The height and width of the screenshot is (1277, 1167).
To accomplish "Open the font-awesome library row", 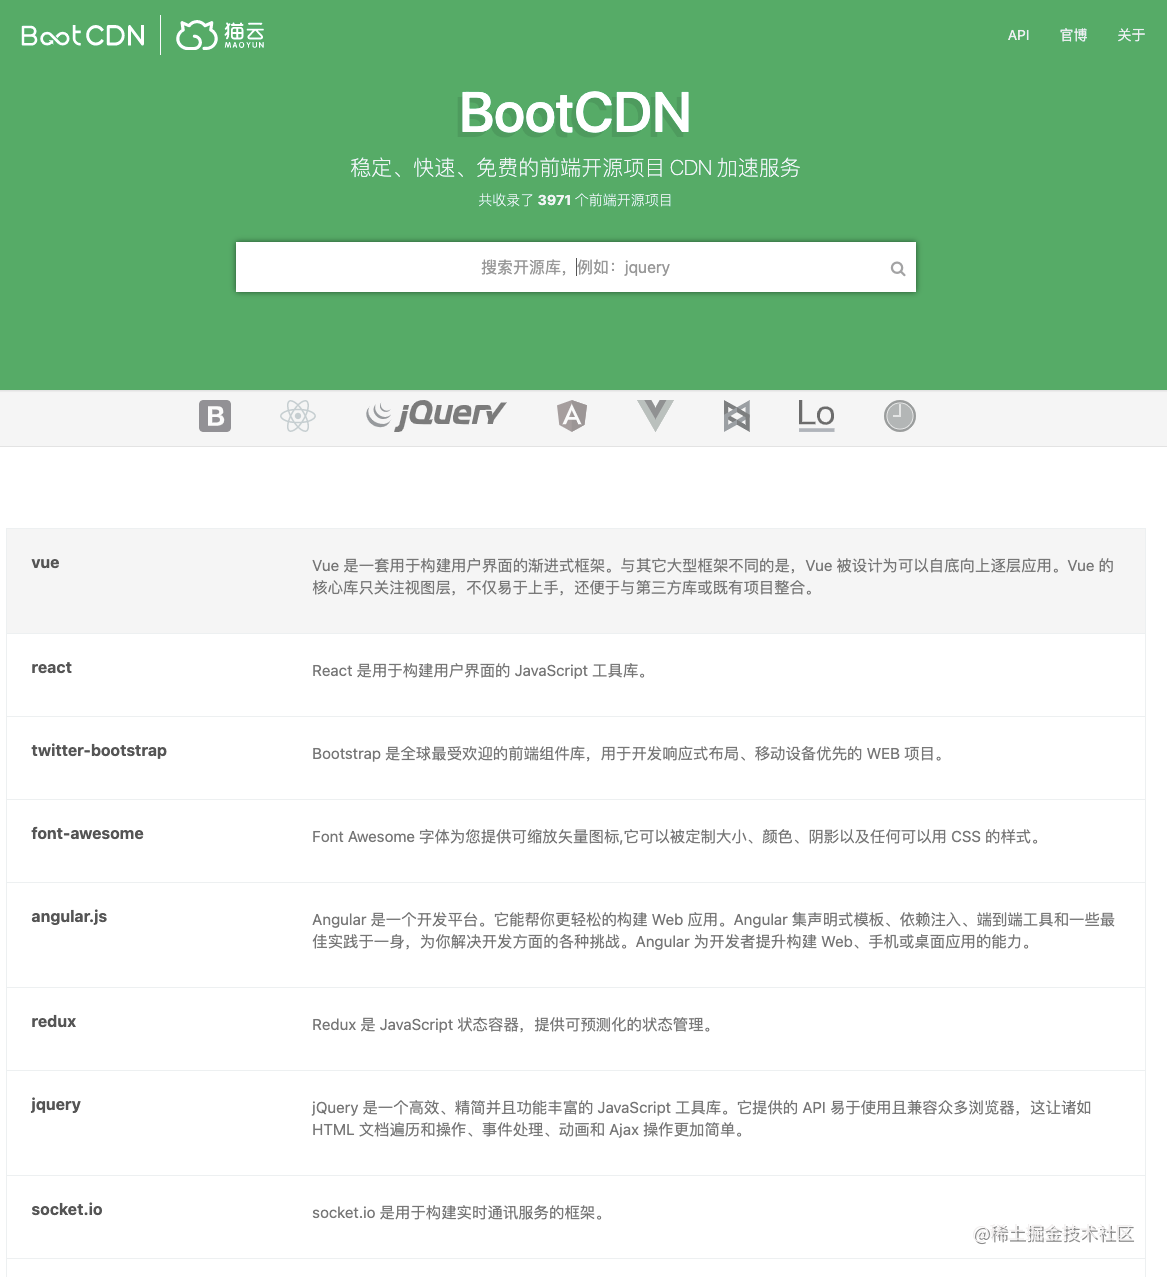I will click(x=576, y=841).
